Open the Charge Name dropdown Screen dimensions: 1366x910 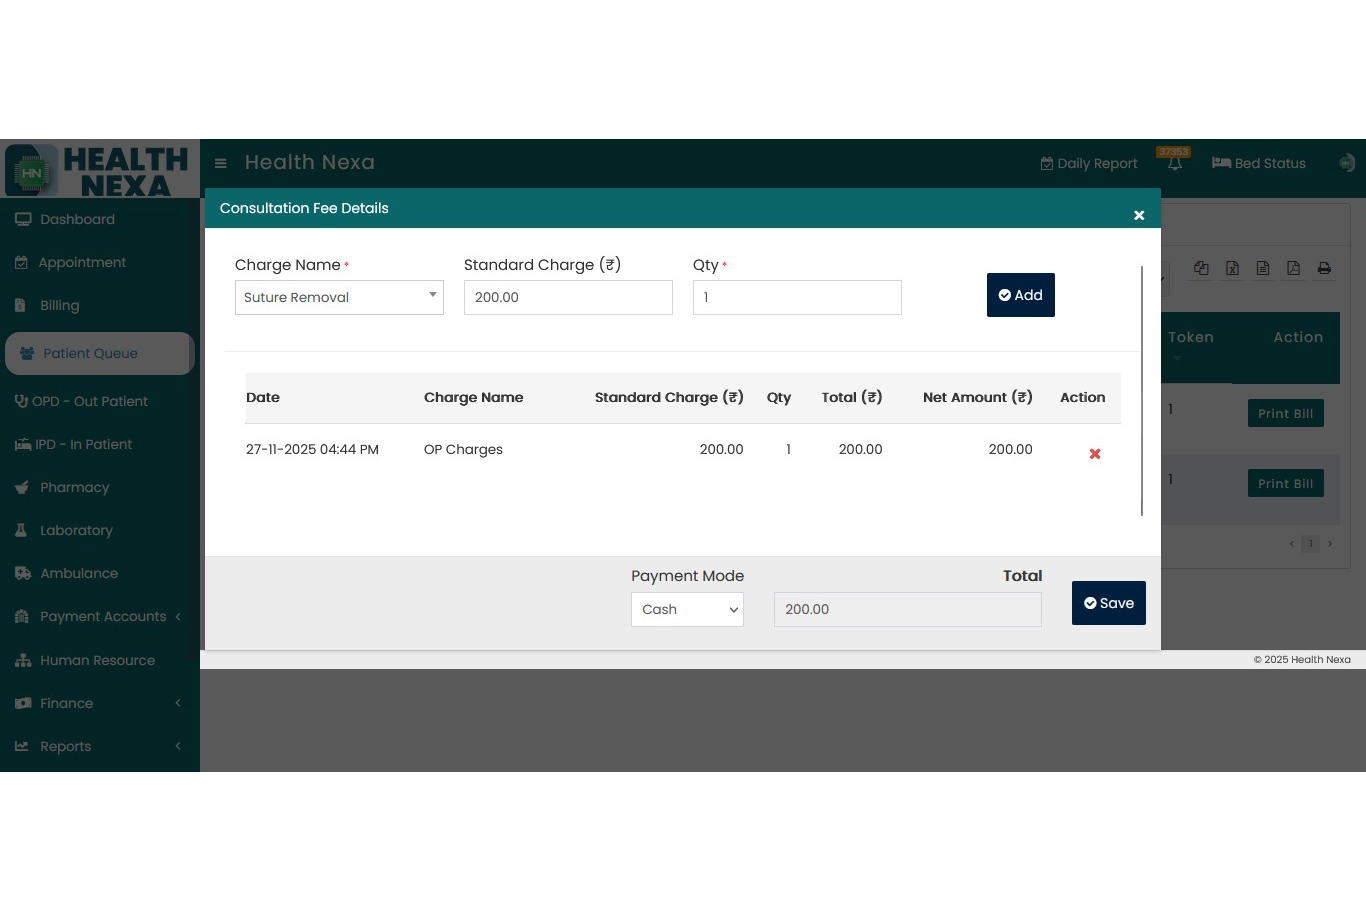(339, 297)
